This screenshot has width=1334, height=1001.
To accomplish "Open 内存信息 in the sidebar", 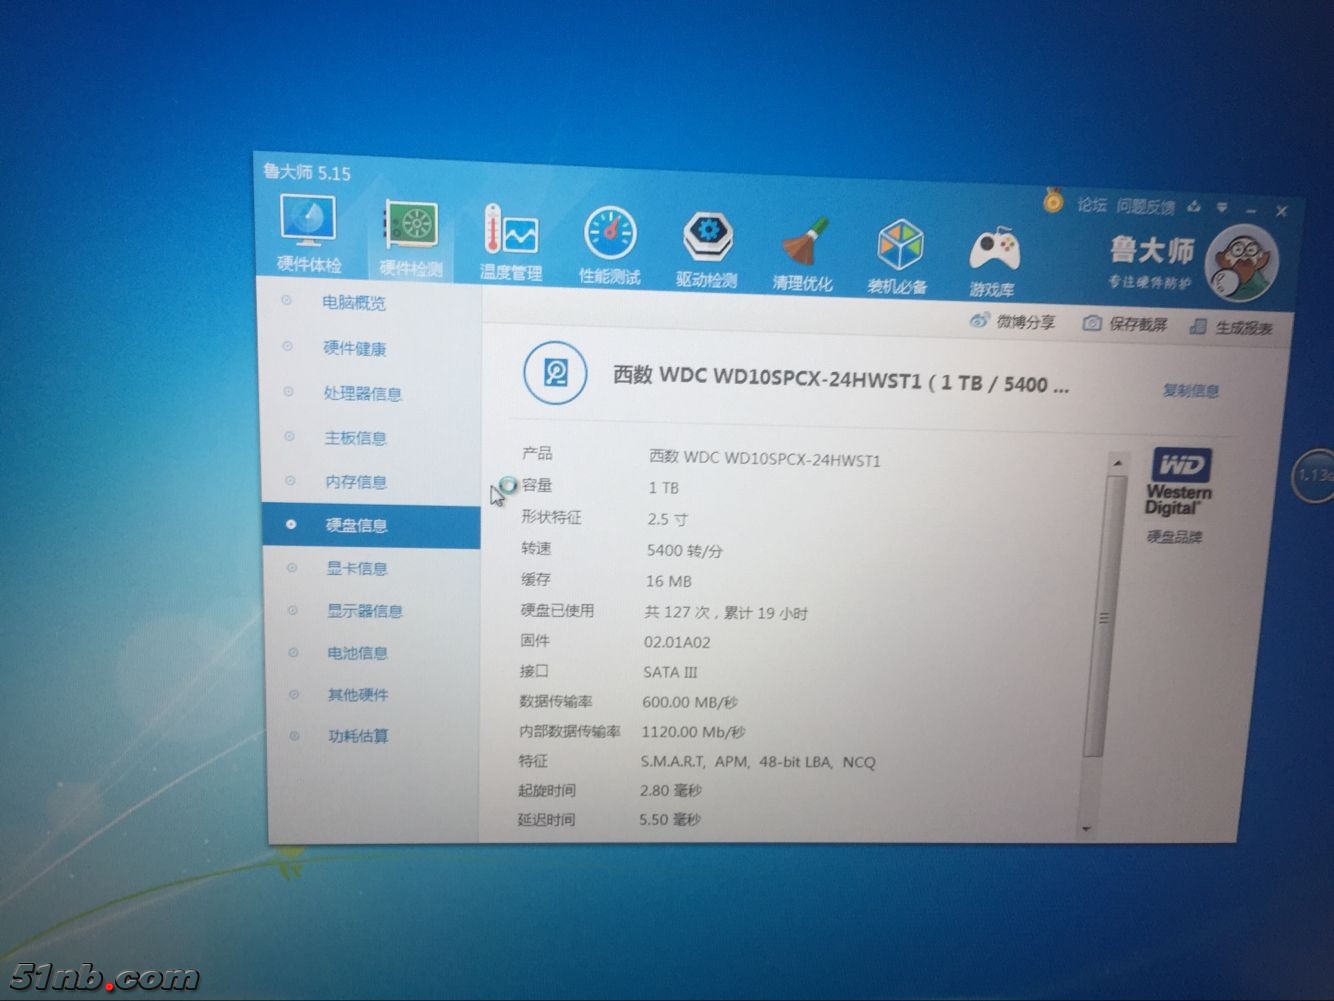I will [x=356, y=481].
